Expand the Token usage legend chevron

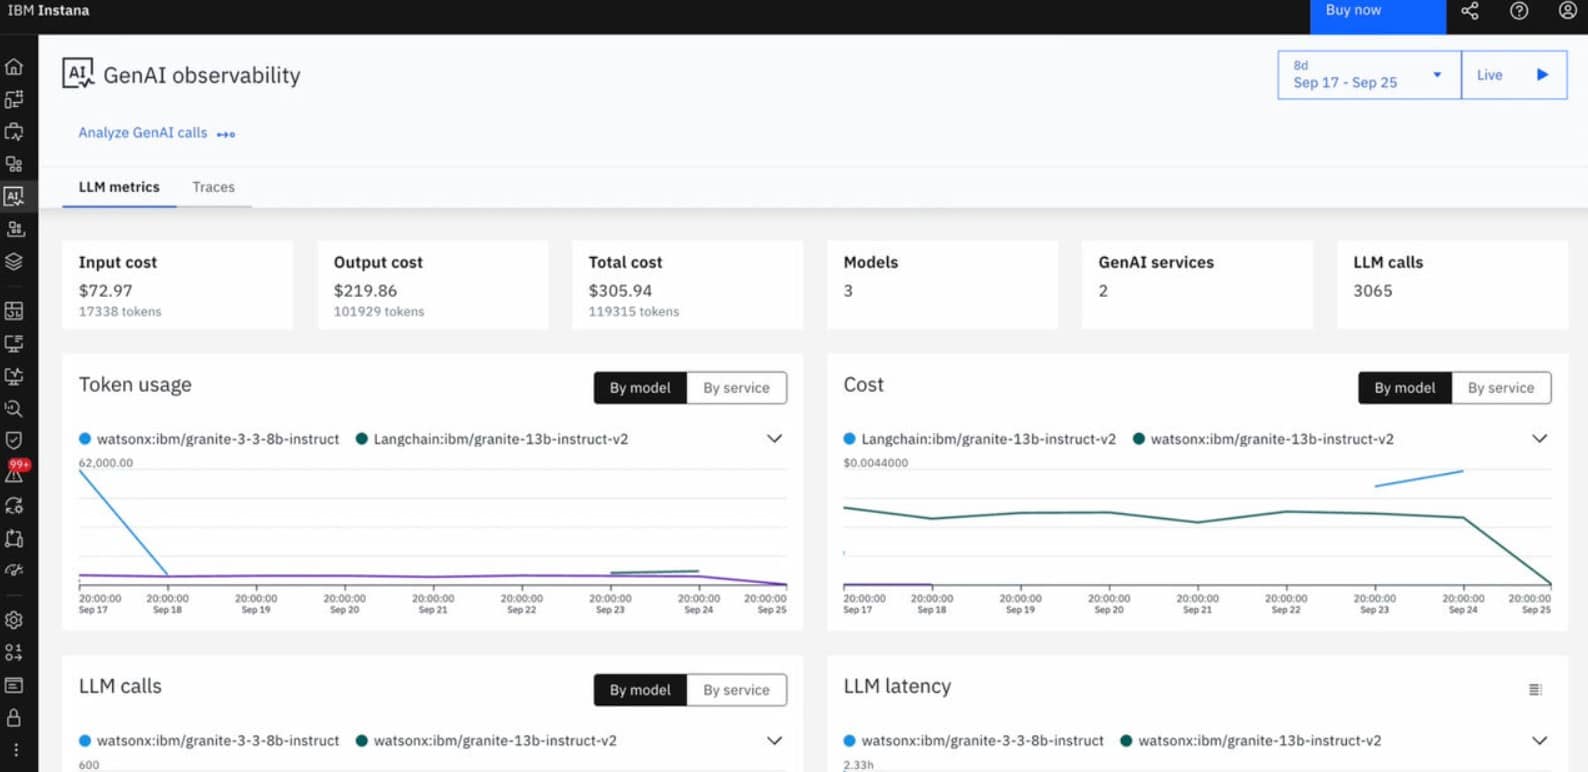point(774,439)
